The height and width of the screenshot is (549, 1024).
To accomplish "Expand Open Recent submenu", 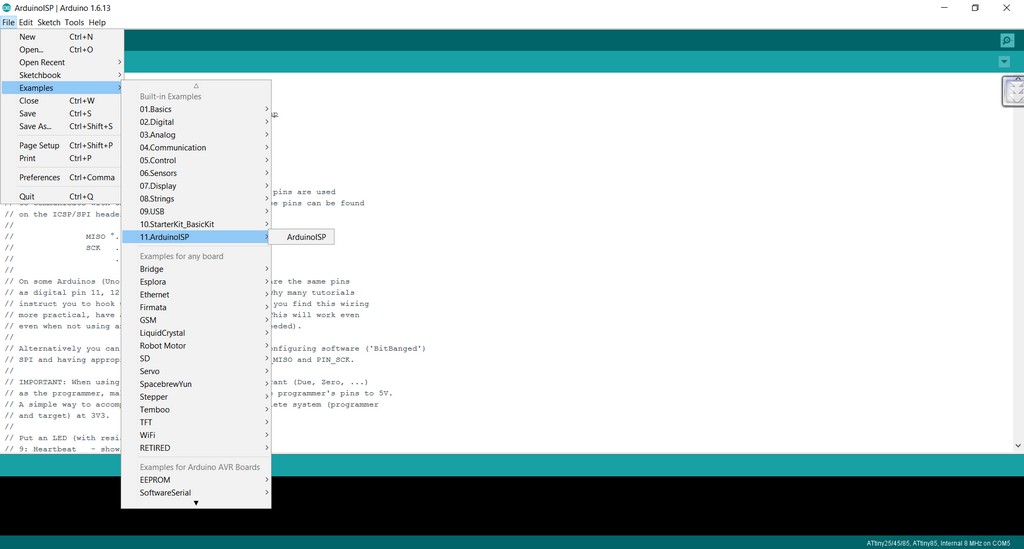I will point(62,63).
